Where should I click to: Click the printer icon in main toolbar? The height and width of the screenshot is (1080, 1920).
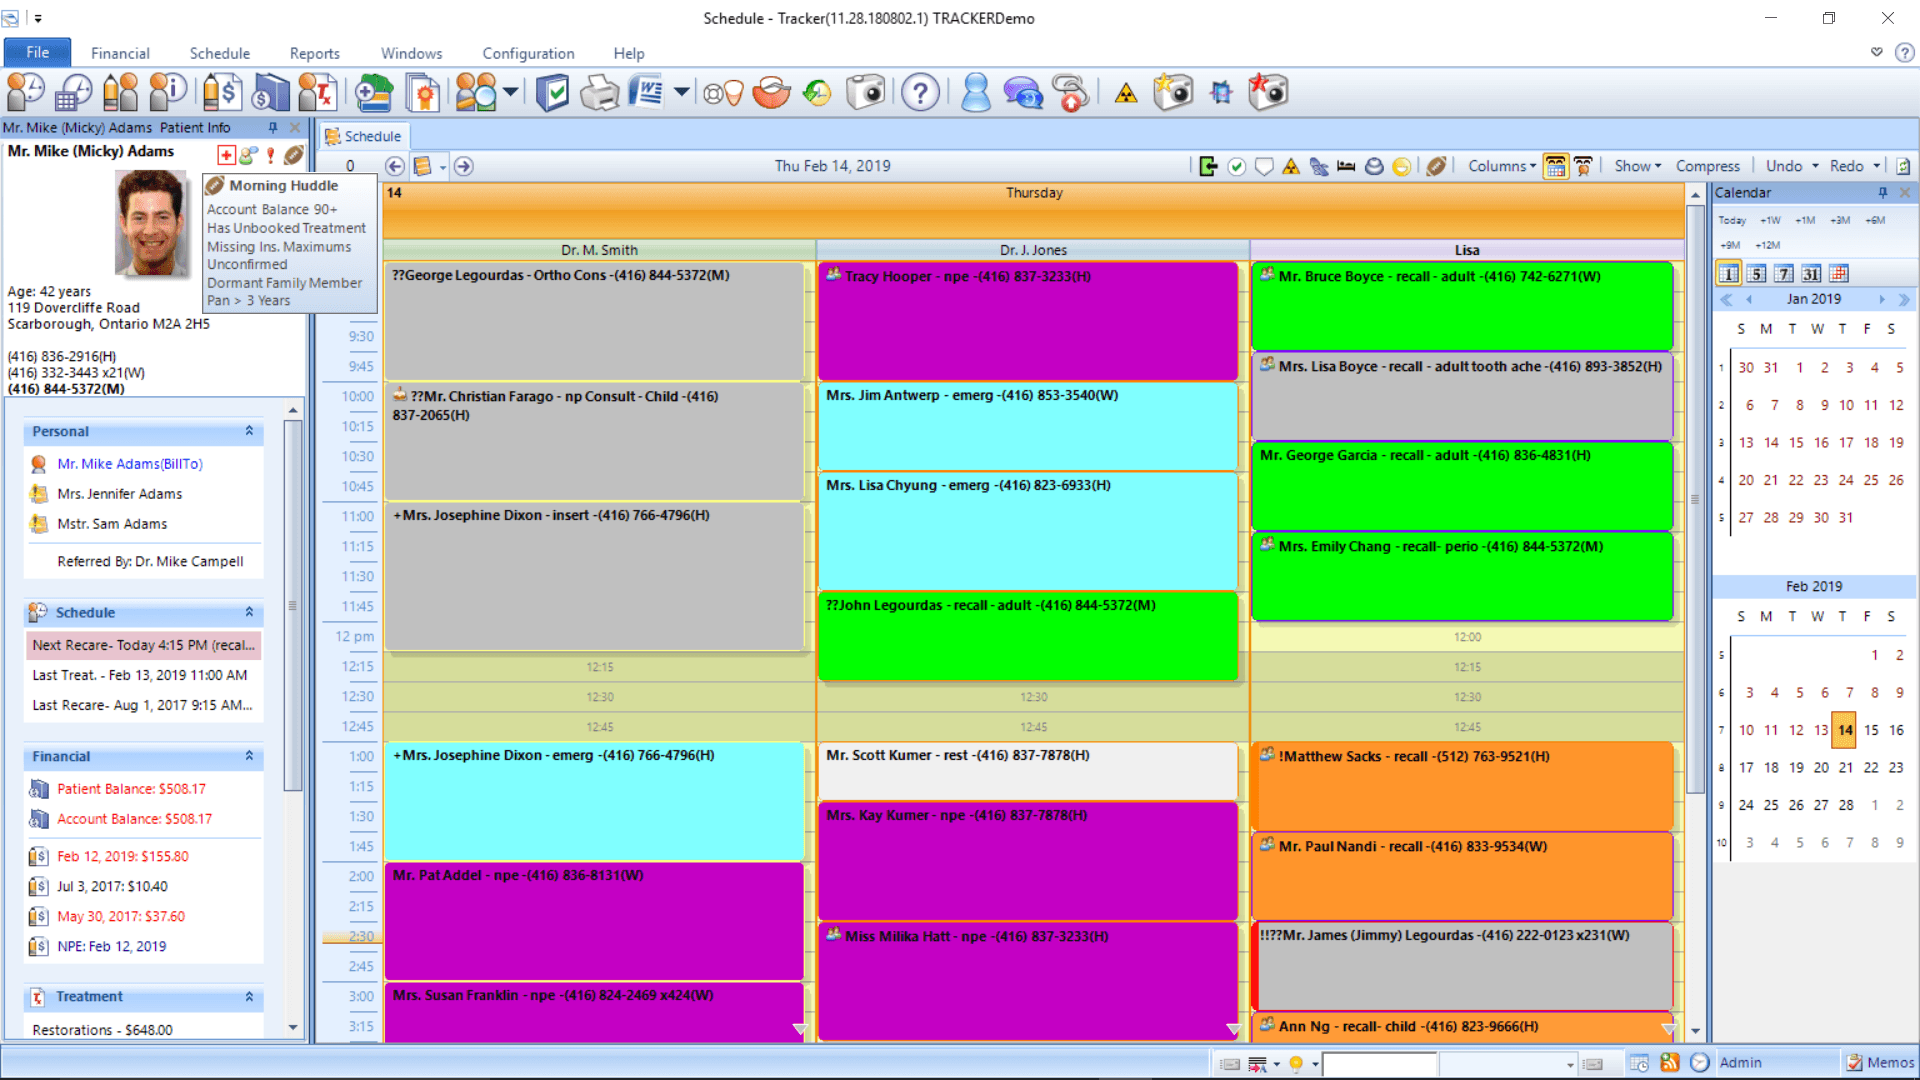(x=600, y=93)
